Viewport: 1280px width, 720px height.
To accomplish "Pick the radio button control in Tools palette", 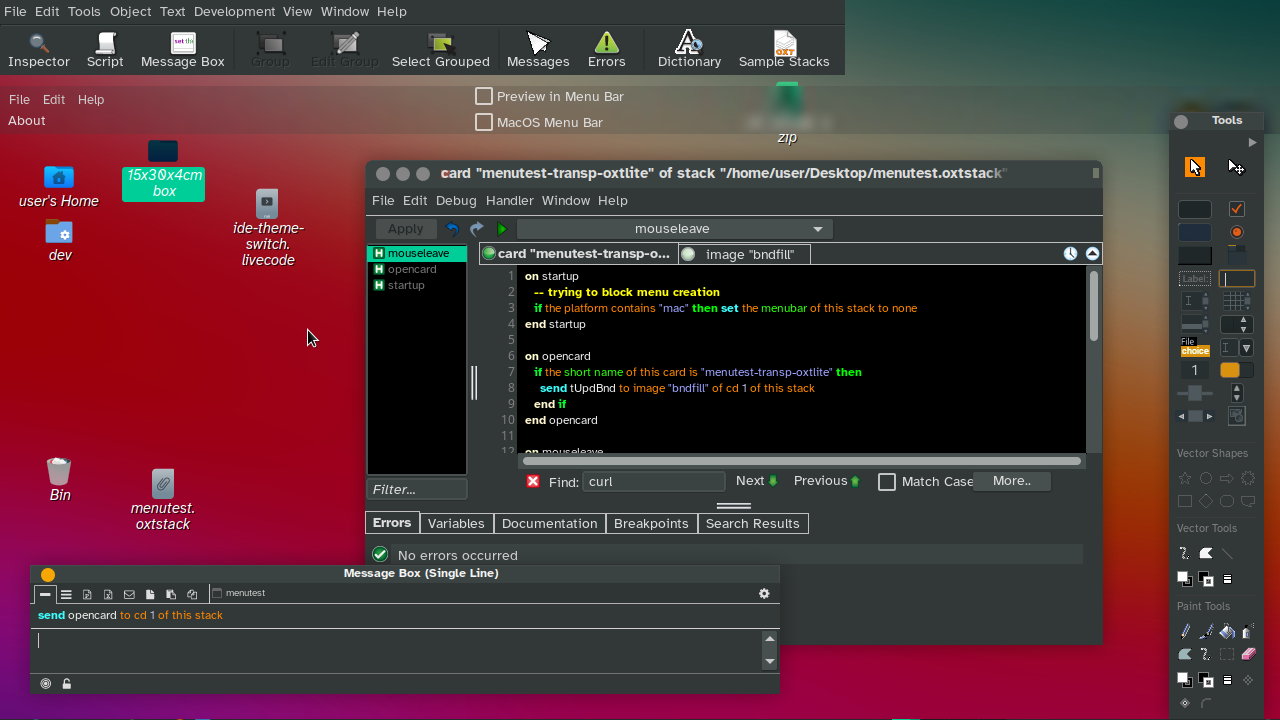I will pos(1237,232).
